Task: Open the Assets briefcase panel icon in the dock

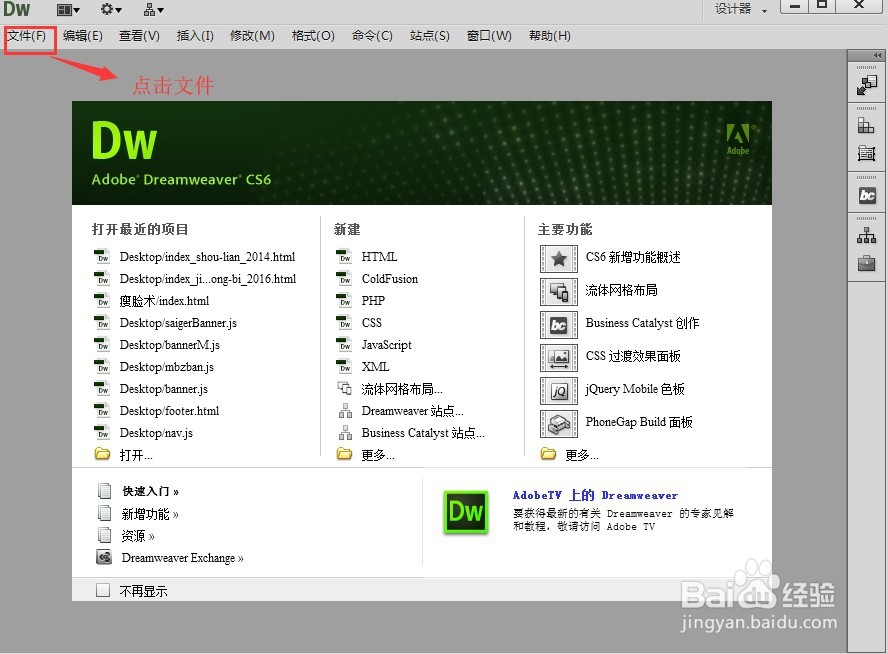Action: point(866,263)
